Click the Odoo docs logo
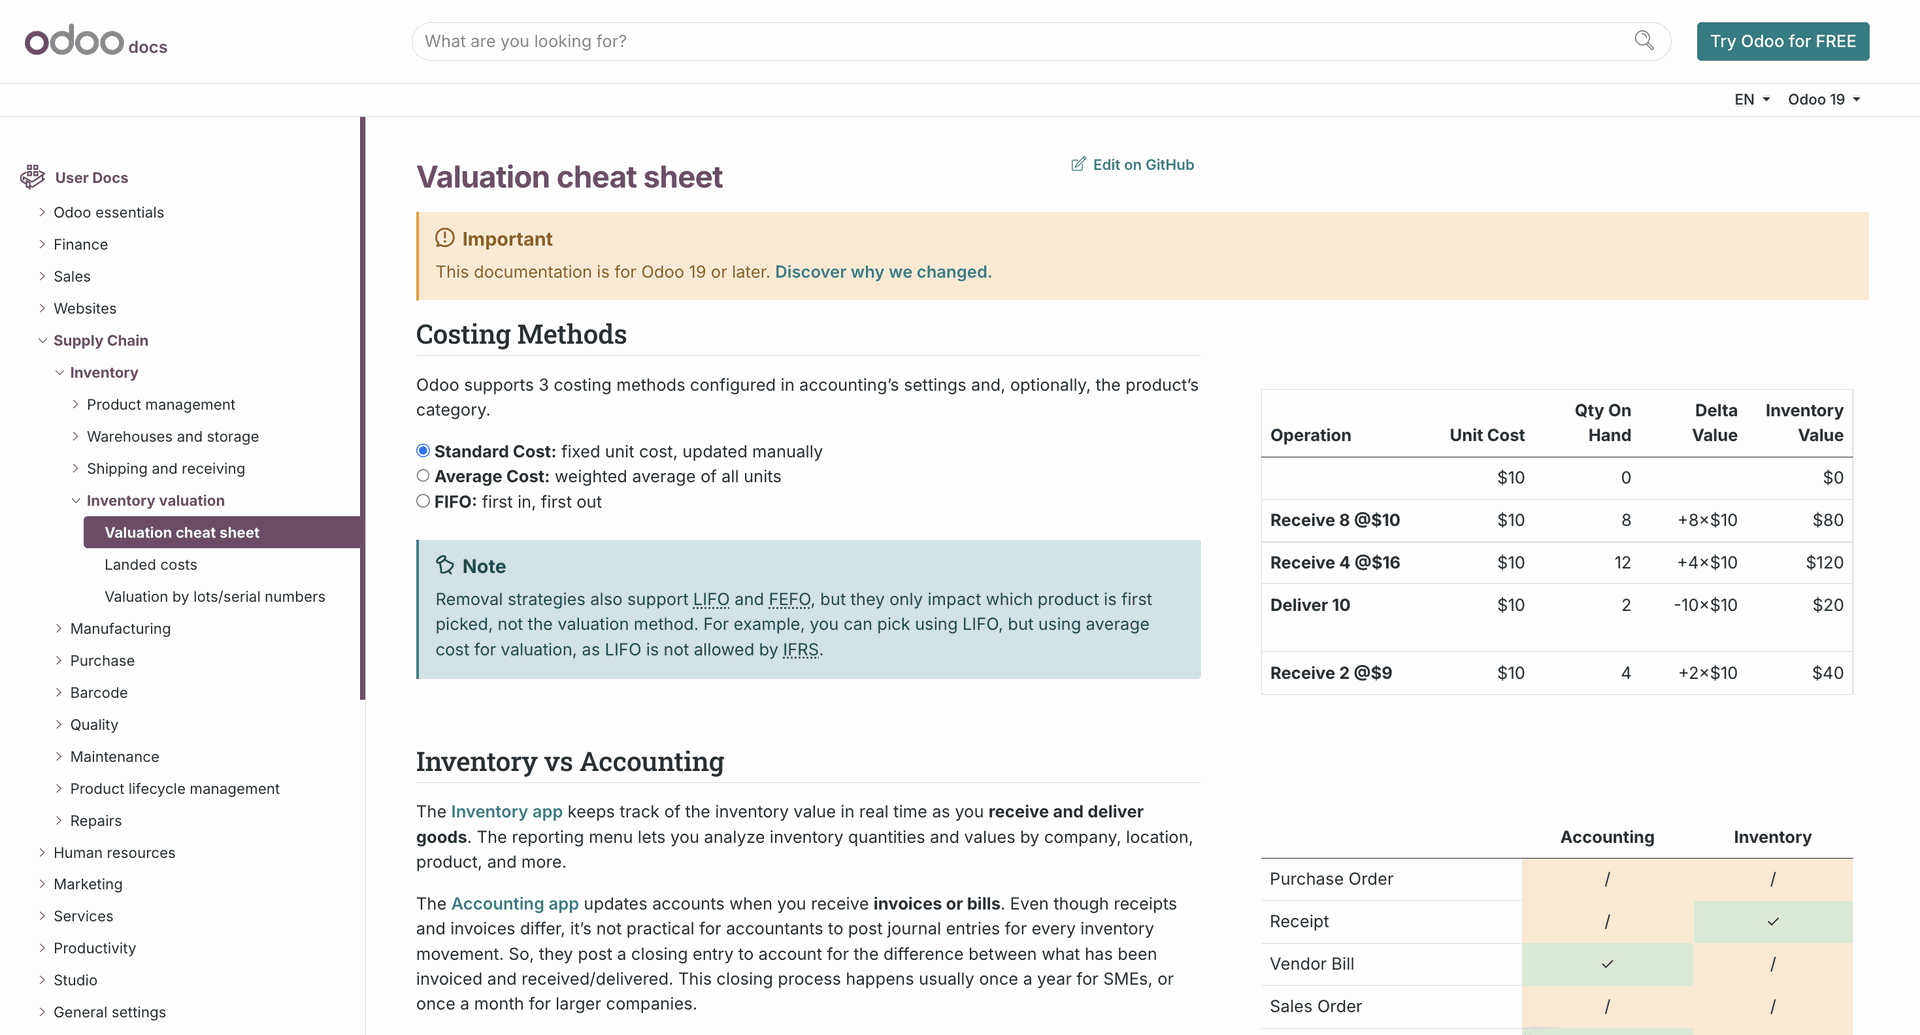The height and width of the screenshot is (1035, 1920). pyautogui.click(x=95, y=42)
